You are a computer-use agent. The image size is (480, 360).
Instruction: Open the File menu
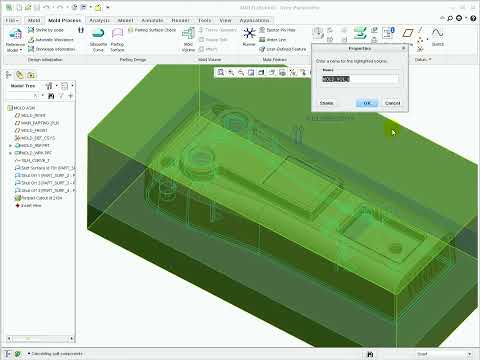click(13, 20)
